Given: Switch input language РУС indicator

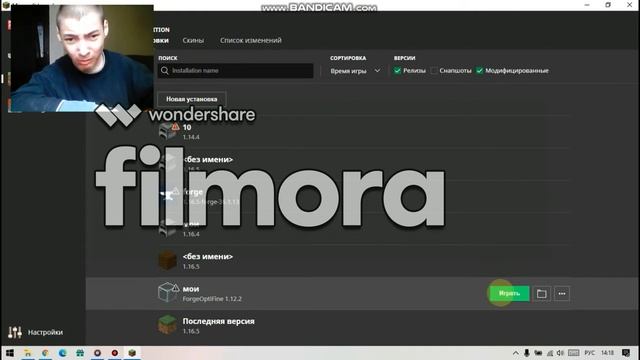Looking at the screenshot, I should (589, 353).
